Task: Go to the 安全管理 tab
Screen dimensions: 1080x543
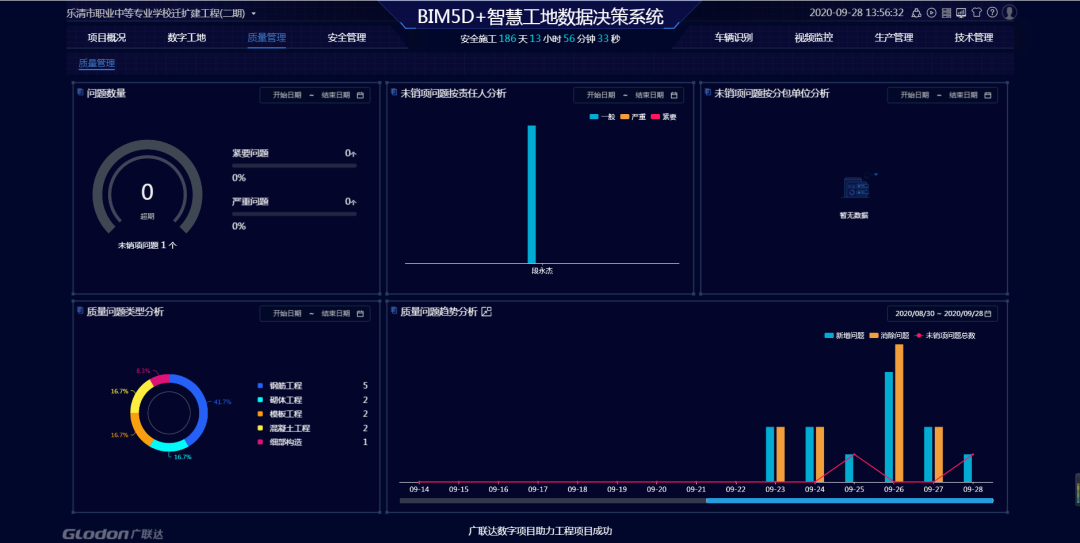Action: pos(346,37)
